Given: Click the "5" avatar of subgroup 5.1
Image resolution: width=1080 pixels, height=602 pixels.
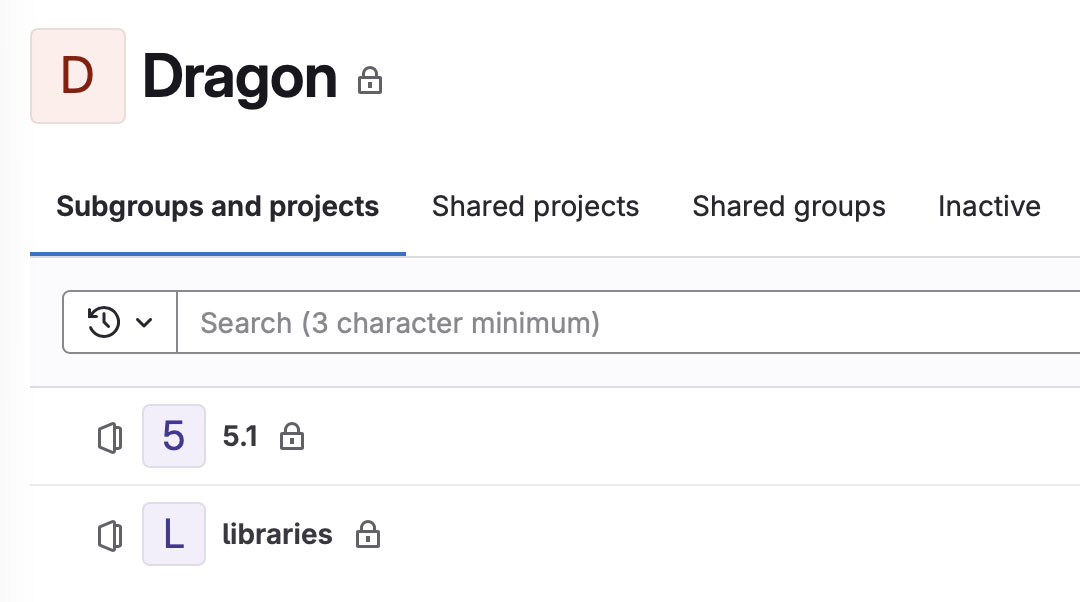Looking at the screenshot, I should point(174,436).
